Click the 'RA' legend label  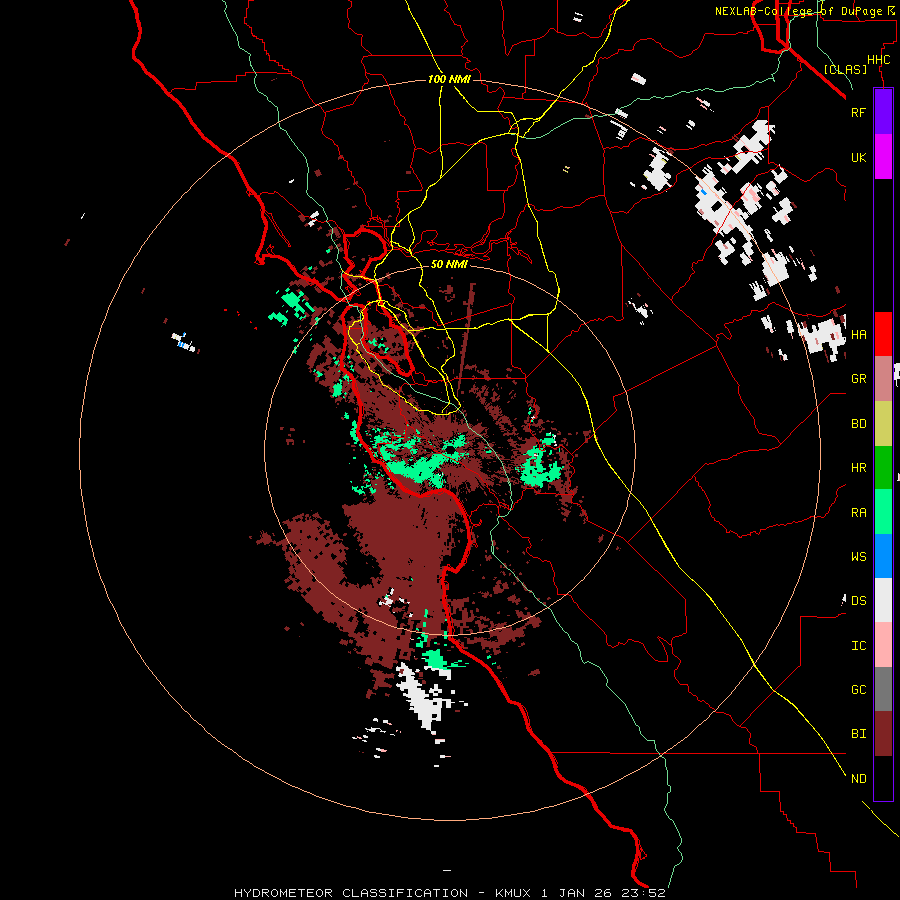pos(858,513)
